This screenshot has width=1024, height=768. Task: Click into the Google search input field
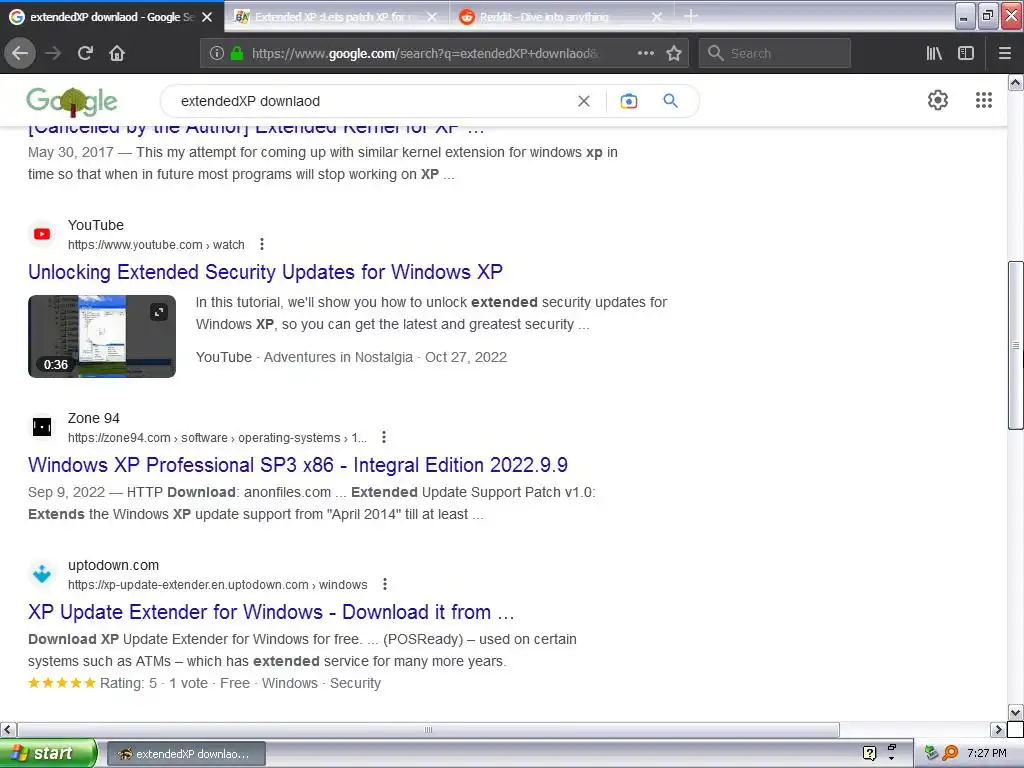pyautogui.click(x=372, y=101)
